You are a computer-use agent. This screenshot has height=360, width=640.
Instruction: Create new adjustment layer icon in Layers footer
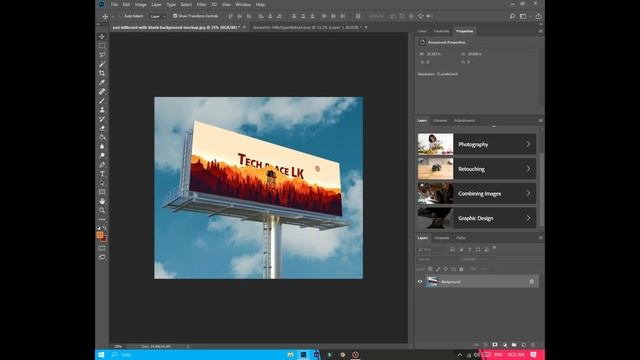click(x=504, y=345)
